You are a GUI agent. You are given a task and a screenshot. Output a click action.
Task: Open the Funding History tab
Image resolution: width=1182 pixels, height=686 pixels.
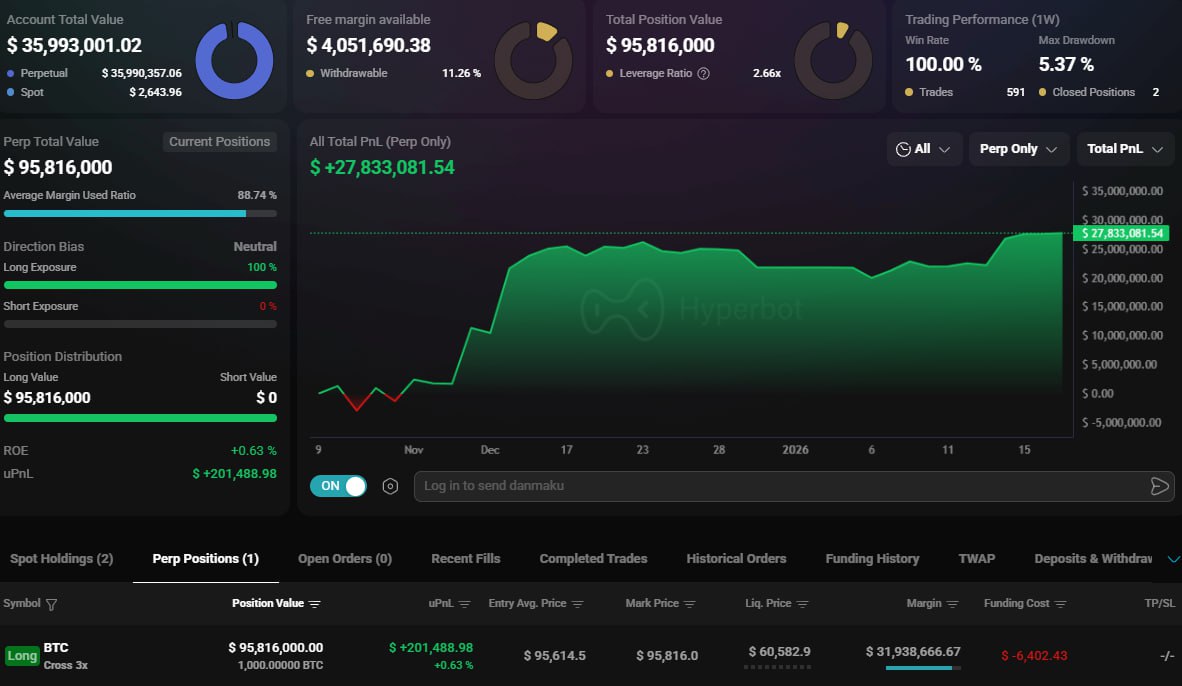click(x=871, y=558)
